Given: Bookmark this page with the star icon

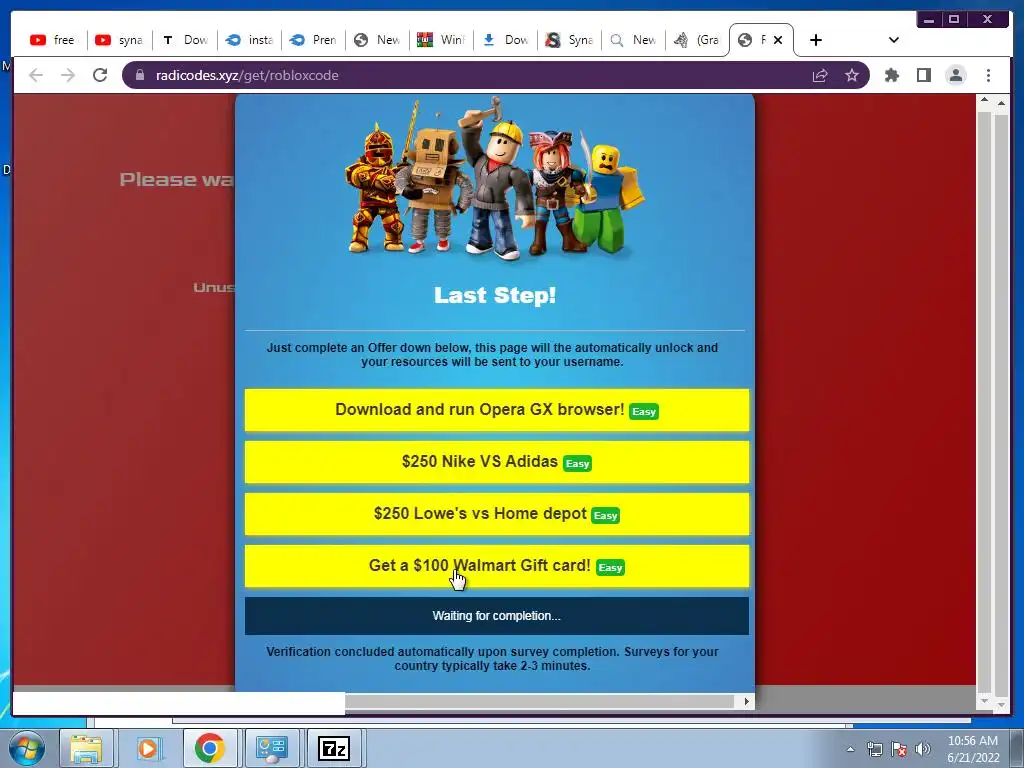Looking at the screenshot, I should [852, 75].
